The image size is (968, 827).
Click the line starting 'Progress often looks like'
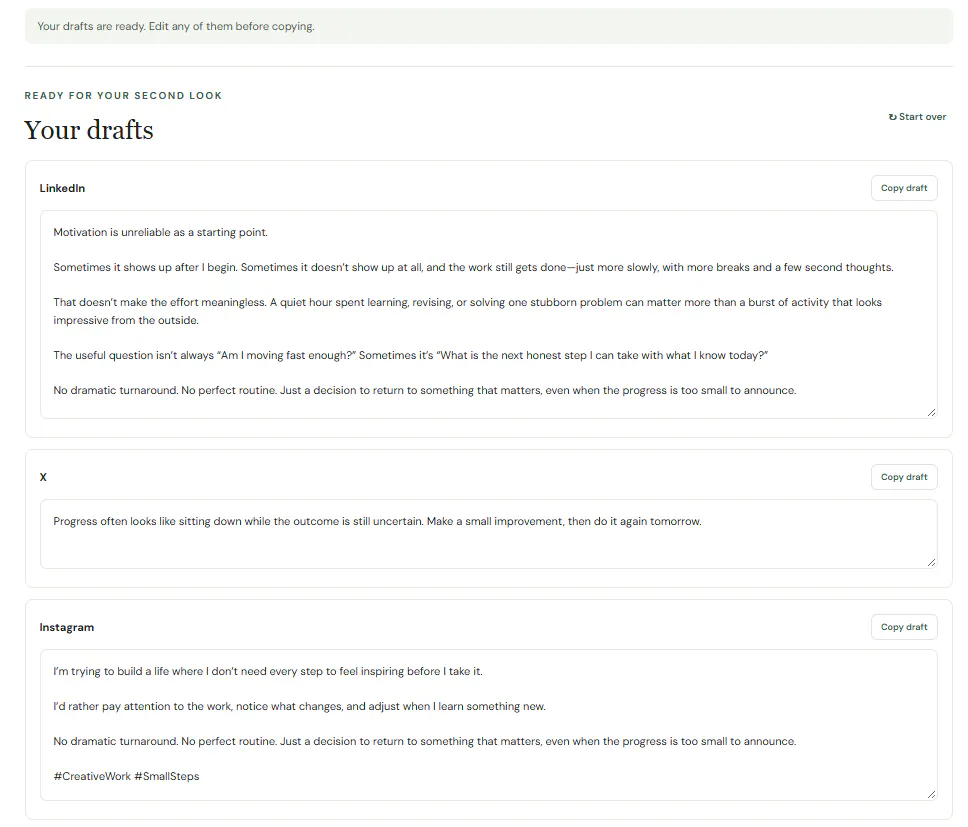[x=377, y=522]
